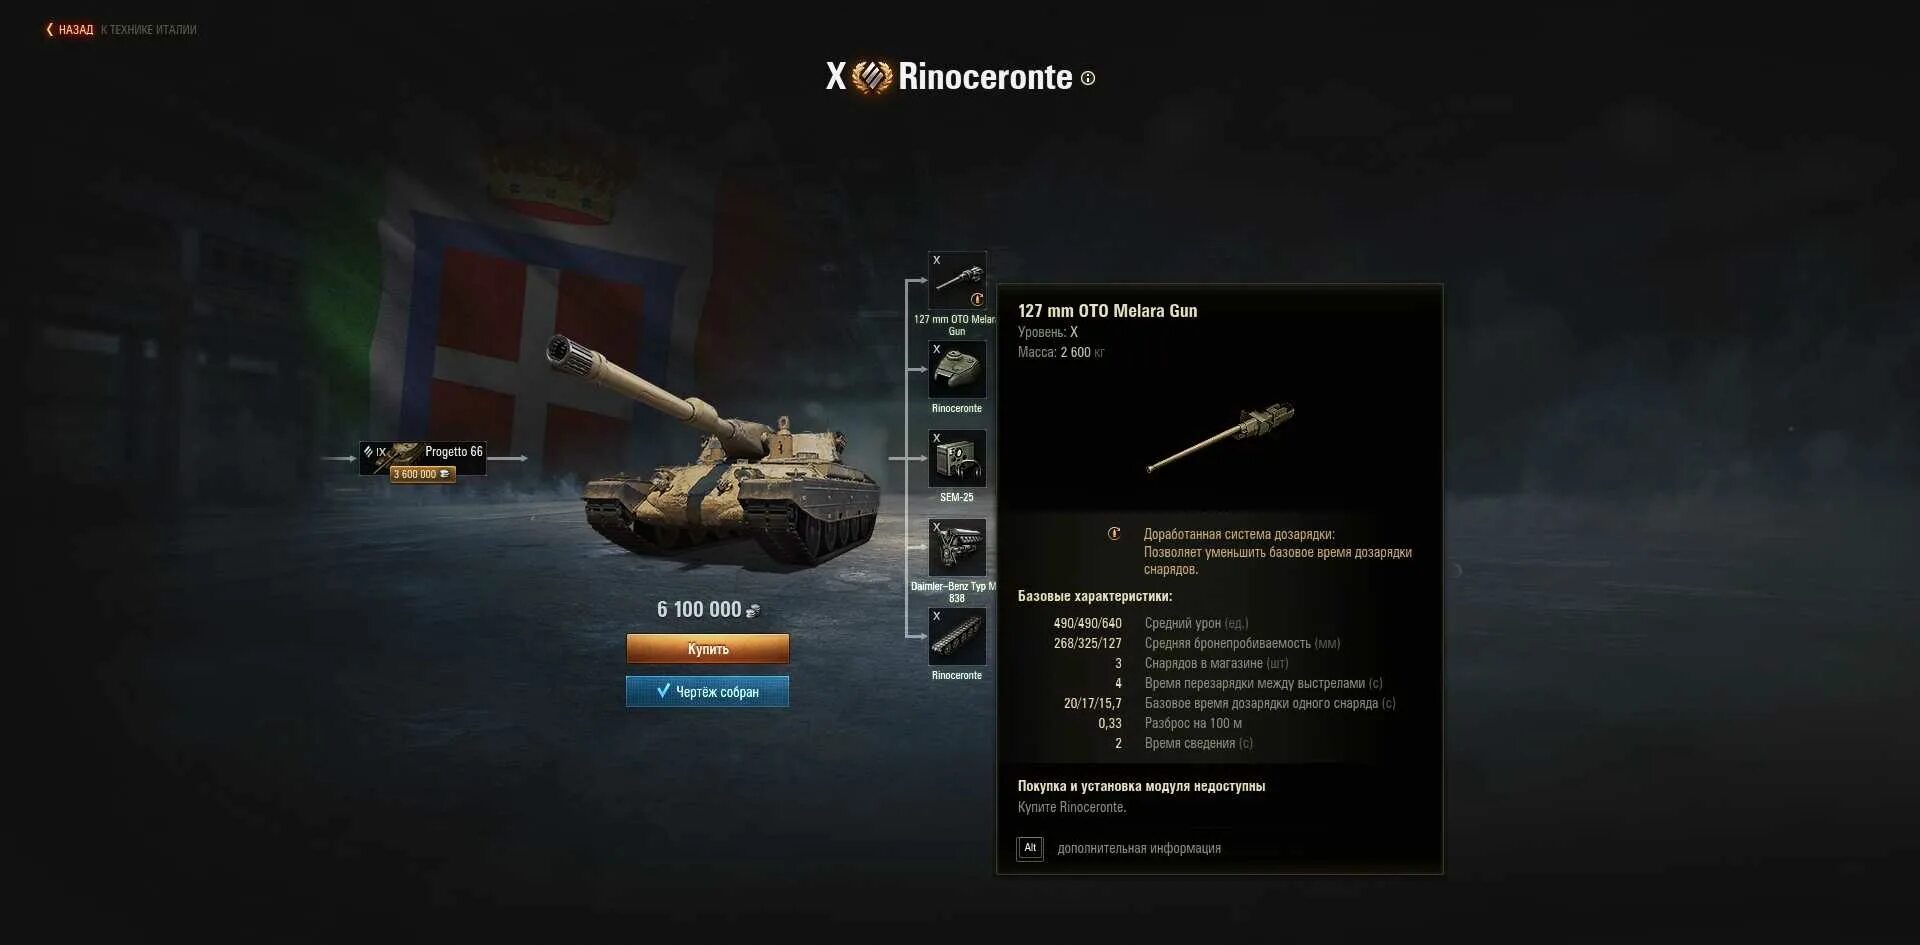Select the Daimler-Benz engine module icon

(957, 547)
